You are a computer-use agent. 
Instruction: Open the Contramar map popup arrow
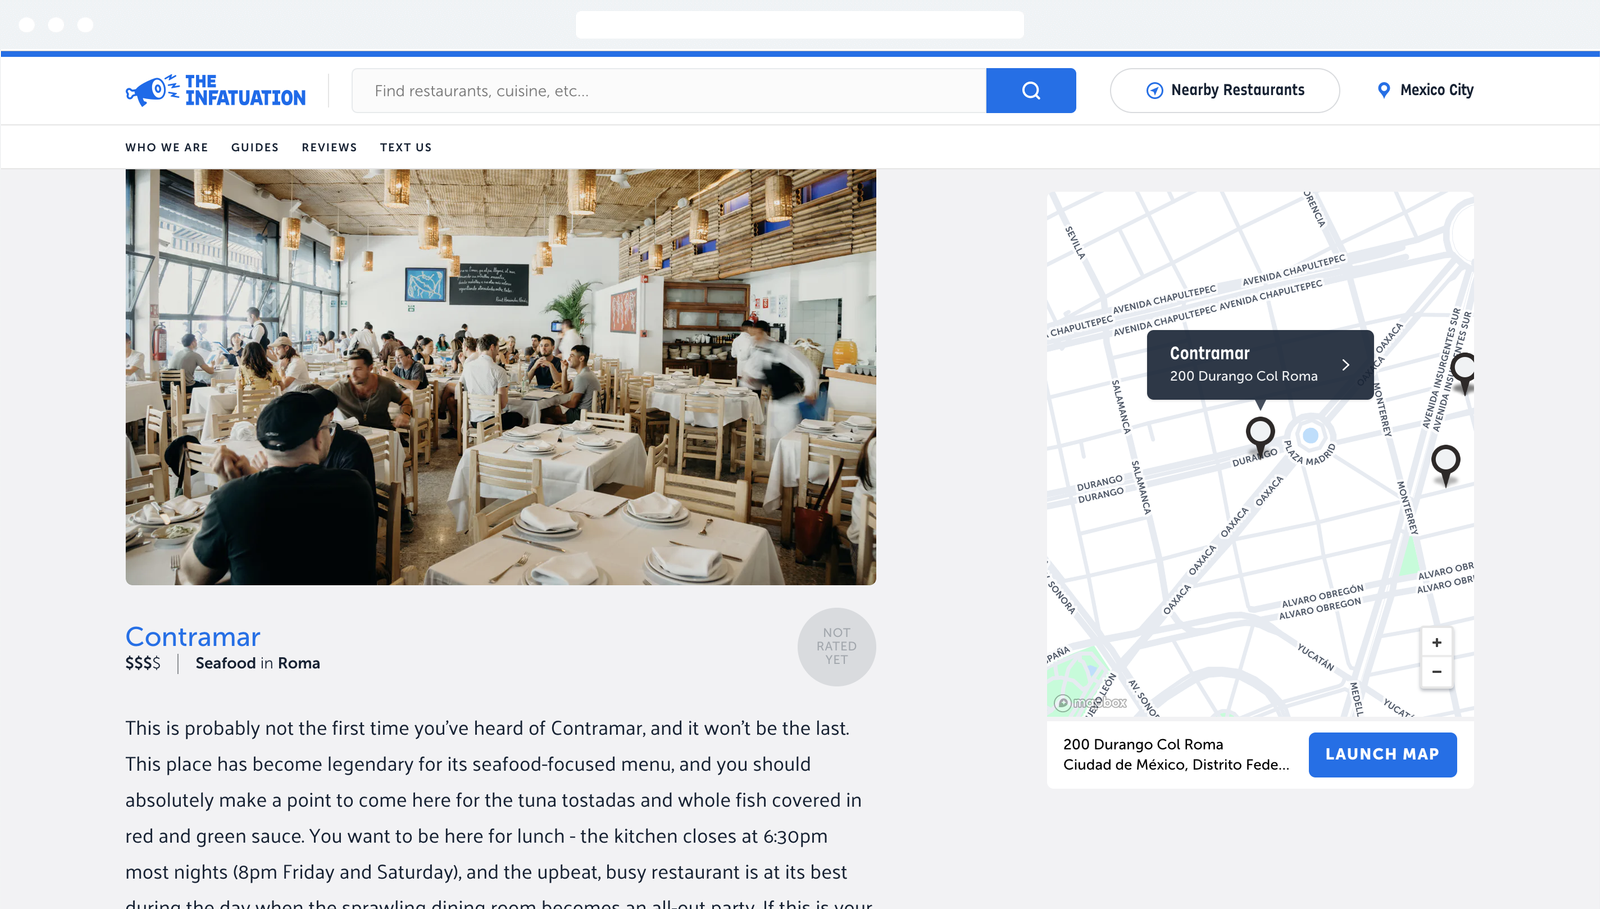coord(1346,365)
